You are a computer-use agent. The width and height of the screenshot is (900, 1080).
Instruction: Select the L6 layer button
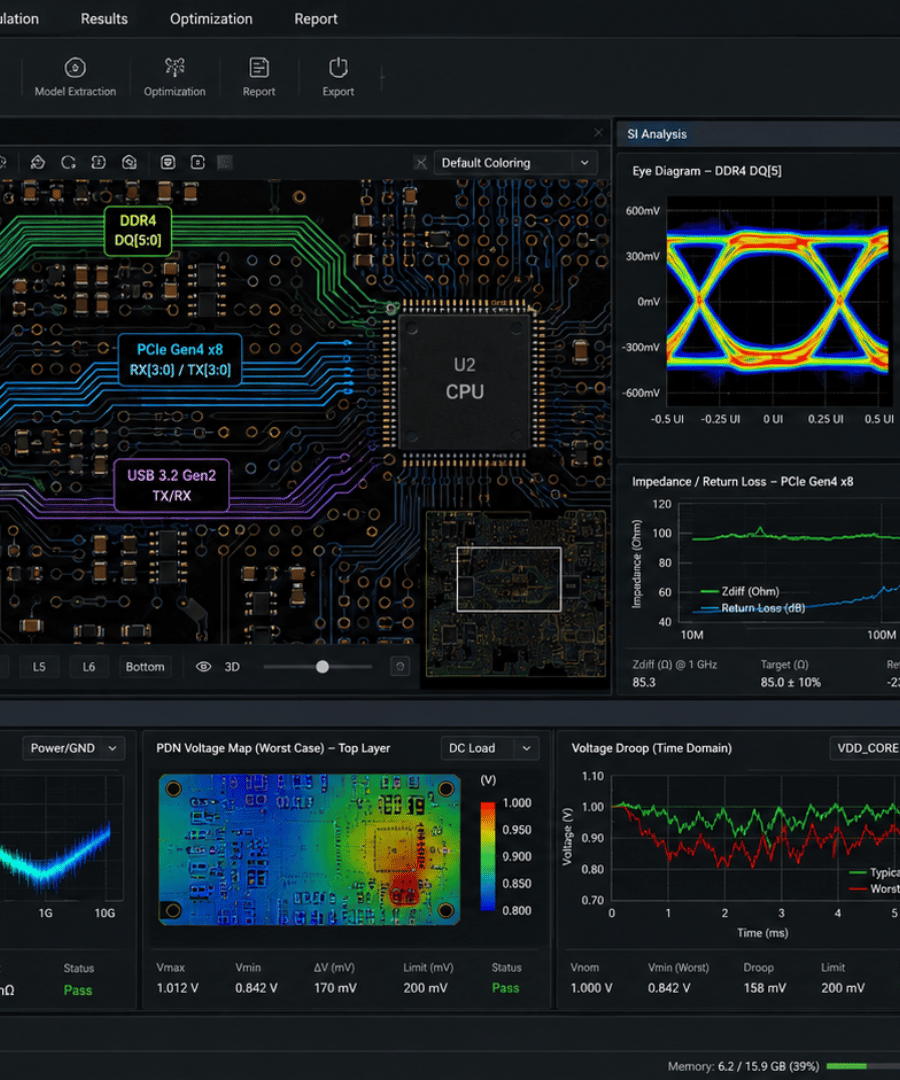[x=89, y=667]
